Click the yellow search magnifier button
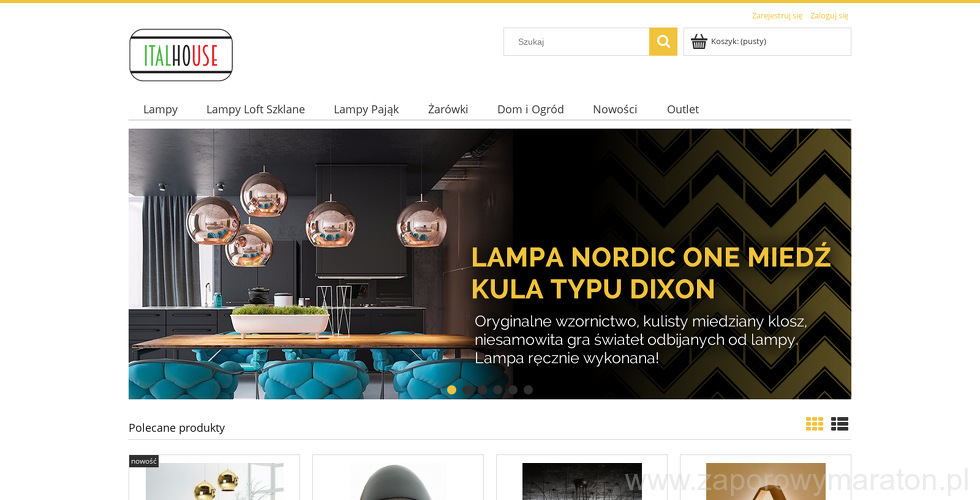 pos(663,42)
